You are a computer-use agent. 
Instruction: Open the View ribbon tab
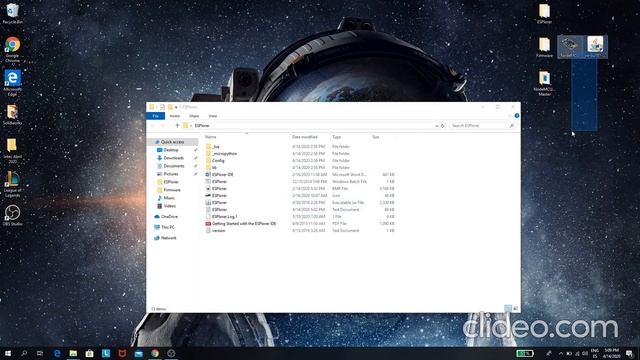pos(213,116)
